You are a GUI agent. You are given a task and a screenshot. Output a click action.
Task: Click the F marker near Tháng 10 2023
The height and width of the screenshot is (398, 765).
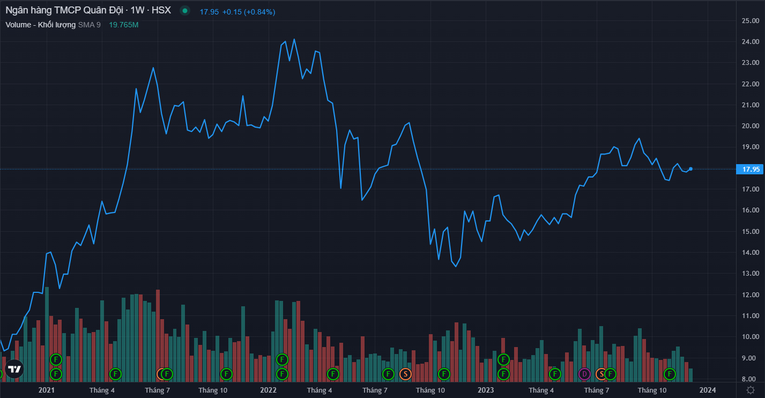(669, 374)
